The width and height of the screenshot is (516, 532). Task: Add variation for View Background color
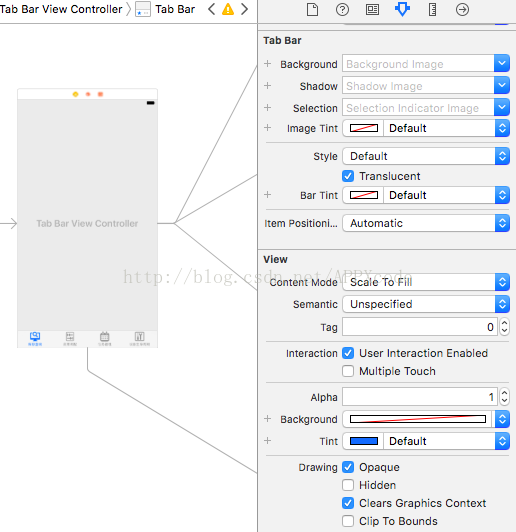[x=267, y=419]
